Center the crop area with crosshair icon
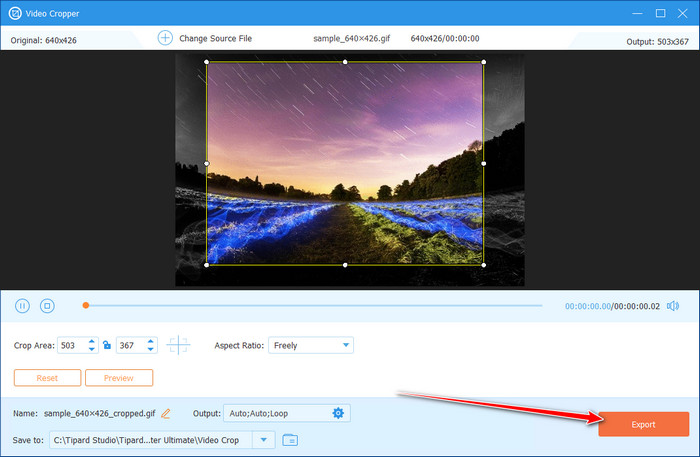 (178, 345)
